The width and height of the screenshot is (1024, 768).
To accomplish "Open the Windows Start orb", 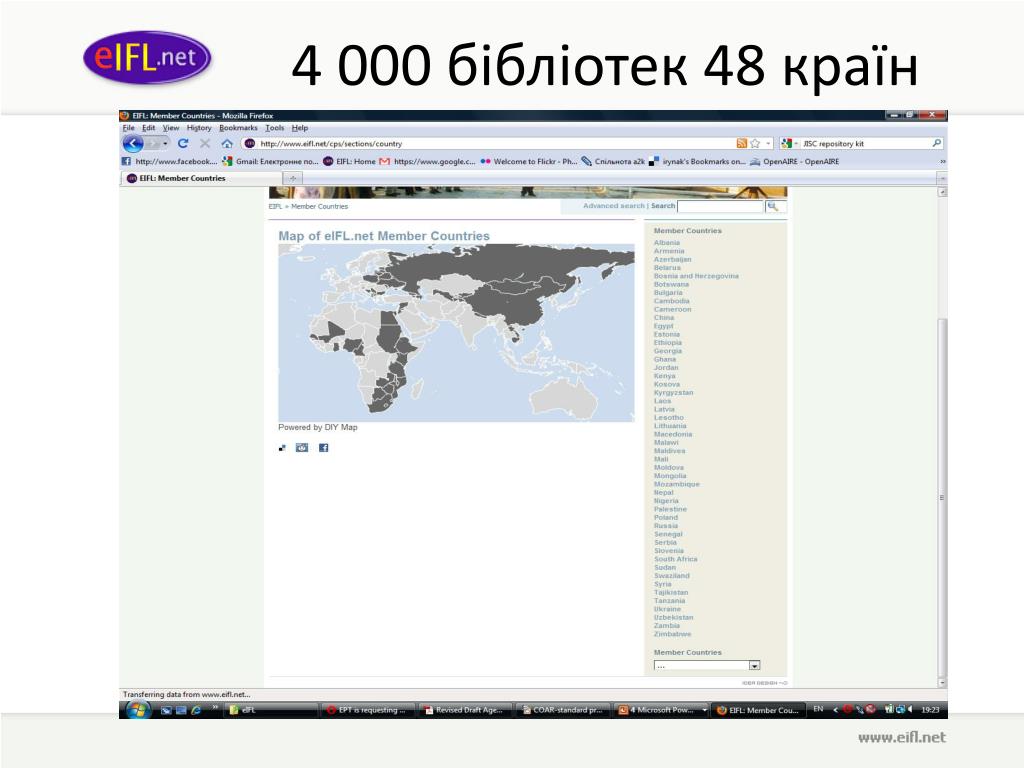I will pos(138,710).
